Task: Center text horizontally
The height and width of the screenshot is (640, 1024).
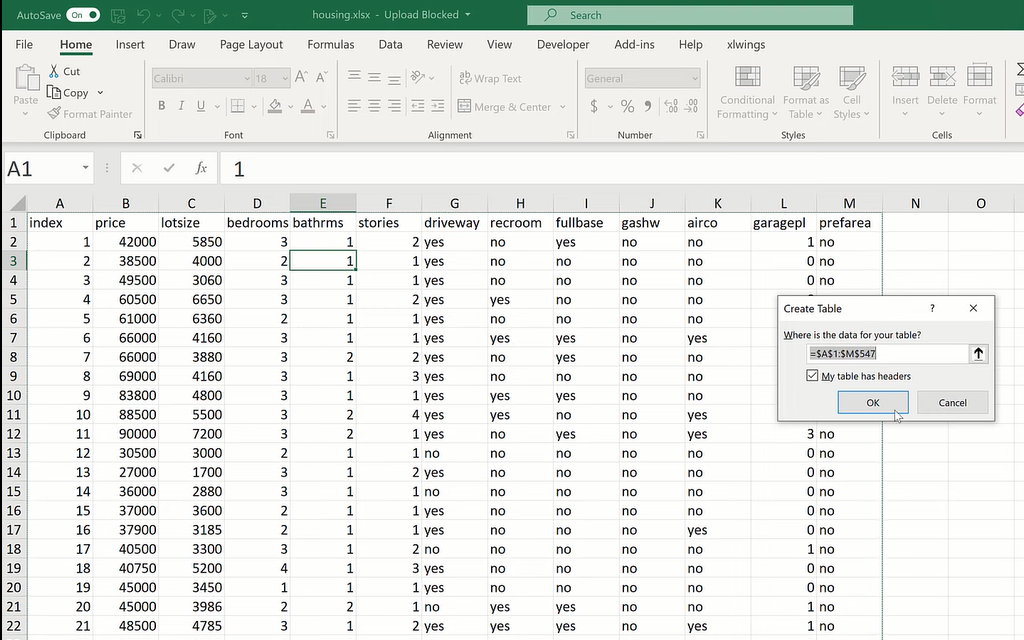Action: click(374, 106)
